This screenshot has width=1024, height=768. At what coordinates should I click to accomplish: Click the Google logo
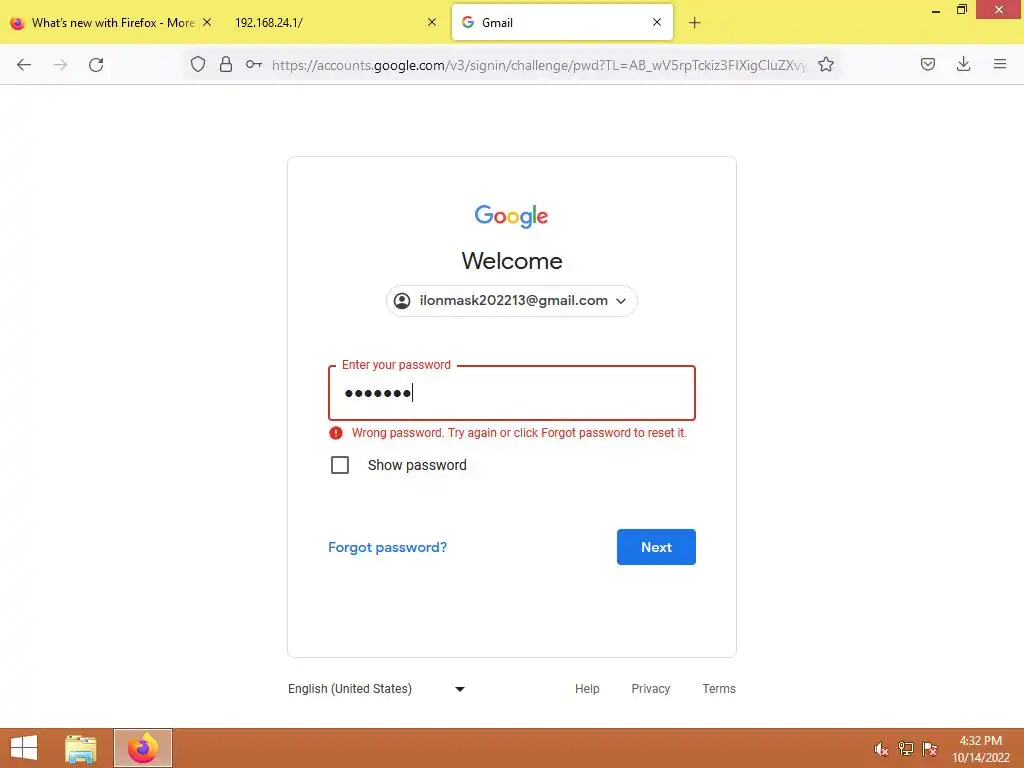(511, 216)
